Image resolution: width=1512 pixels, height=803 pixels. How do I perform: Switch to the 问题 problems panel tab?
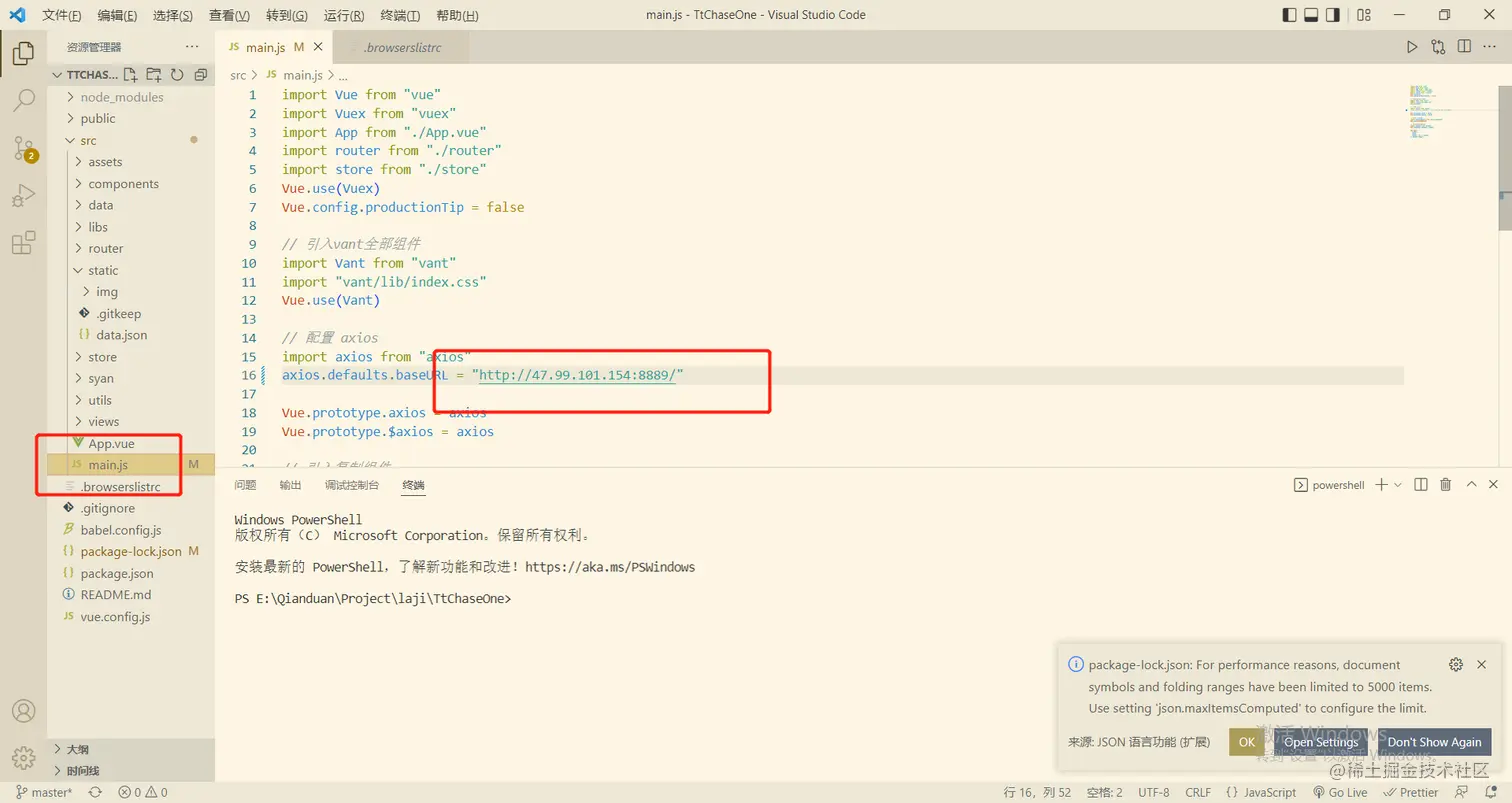pos(245,485)
